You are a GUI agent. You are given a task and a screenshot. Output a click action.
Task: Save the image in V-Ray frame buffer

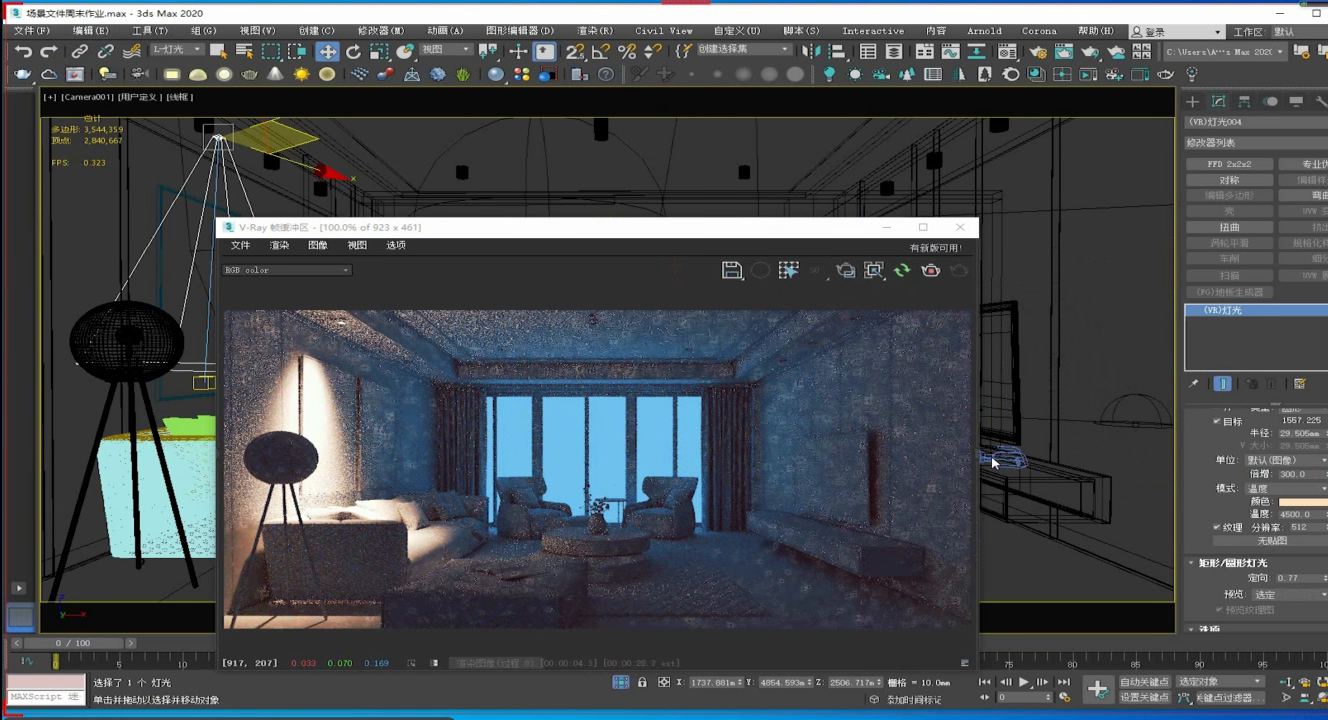[731, 270]
